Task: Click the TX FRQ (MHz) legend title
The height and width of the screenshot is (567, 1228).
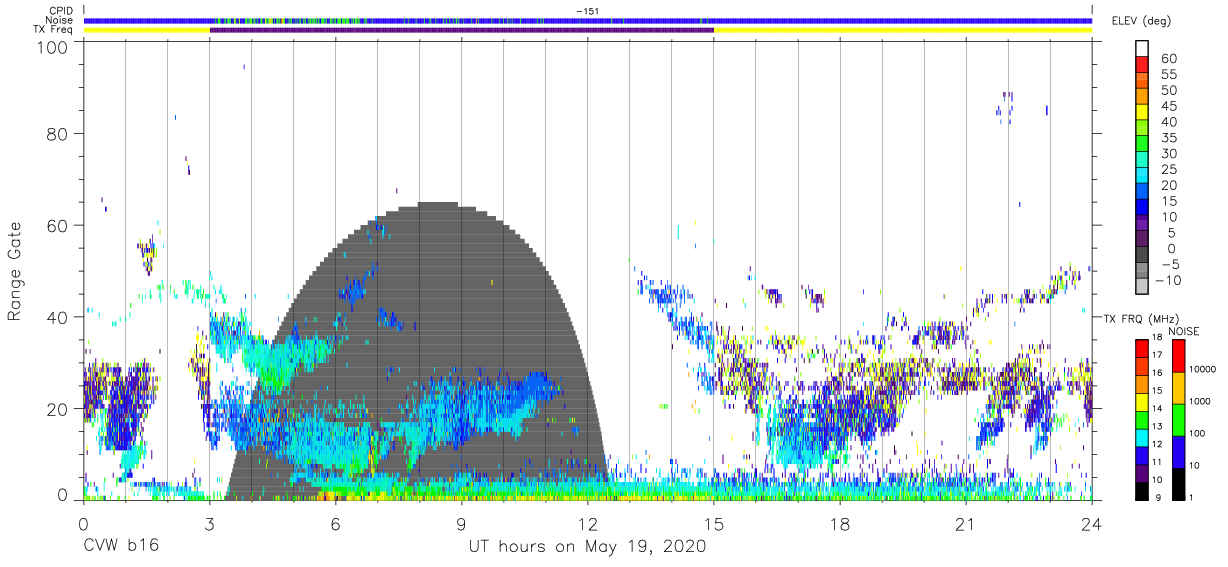Action: (1143, 318)
